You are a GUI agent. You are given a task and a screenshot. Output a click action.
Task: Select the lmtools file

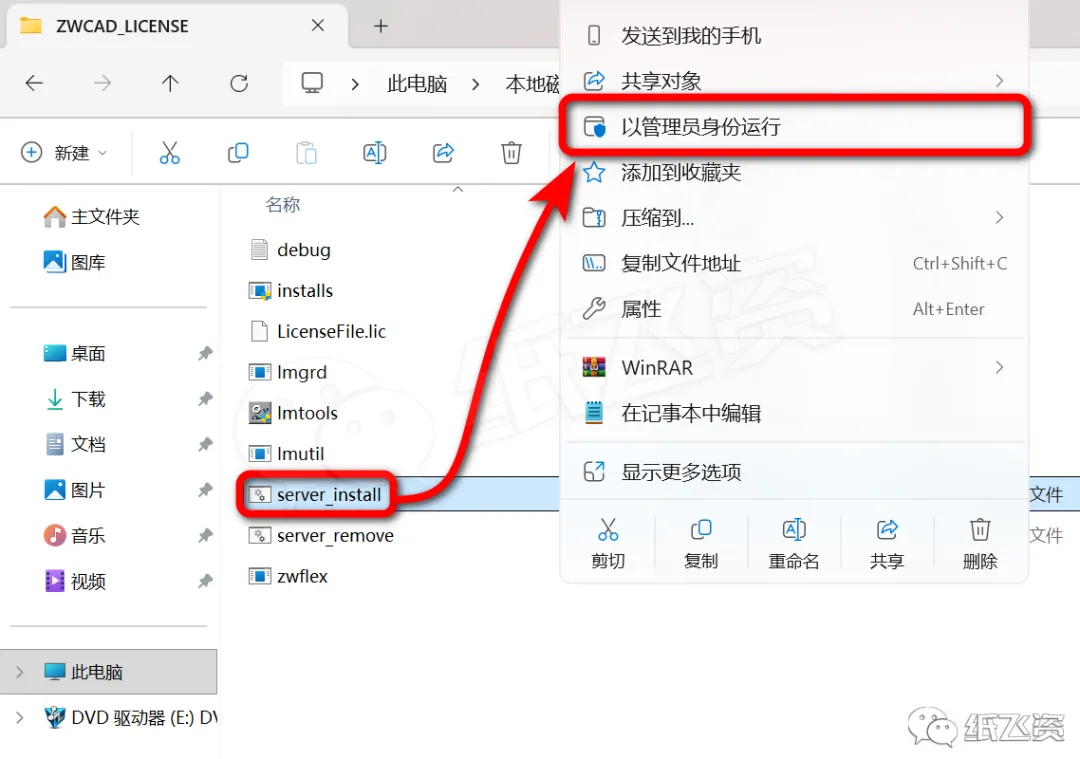pos(293,413)
